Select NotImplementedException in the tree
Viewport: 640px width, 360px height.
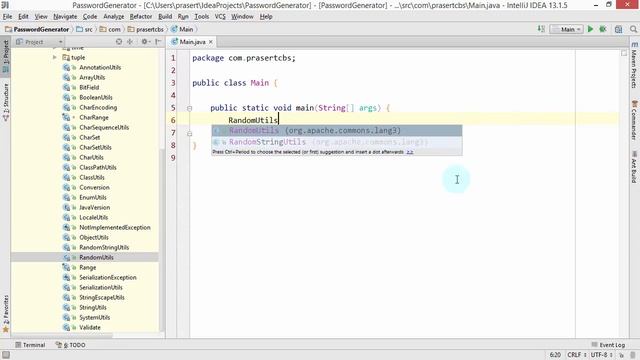click(x=115, y=227)
